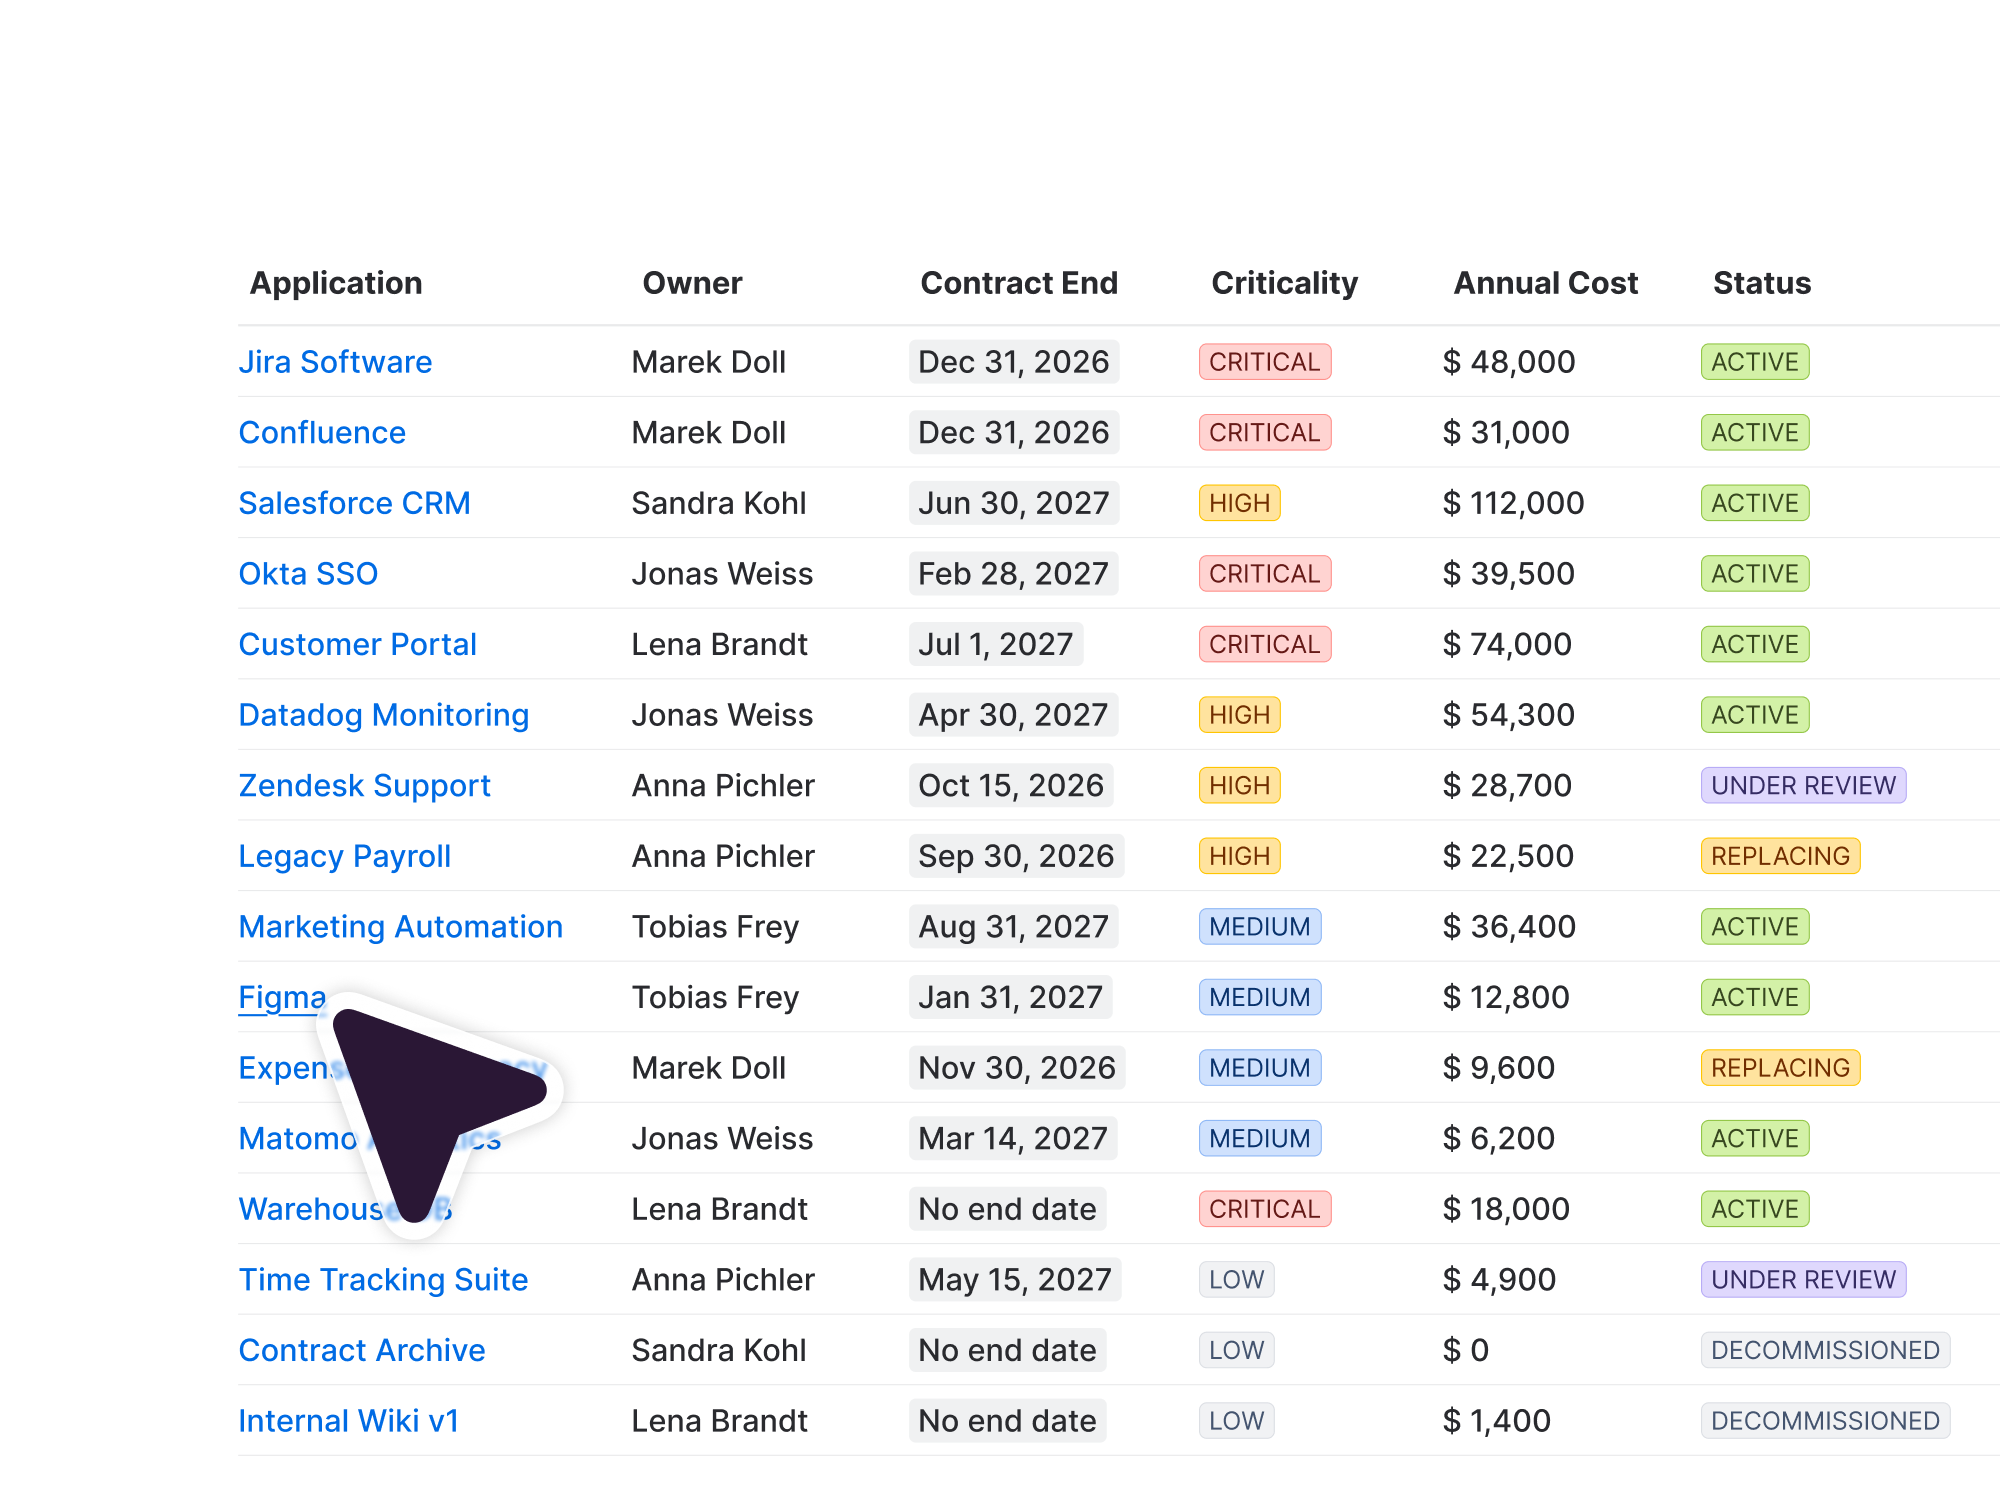Open the Confluence application link
This screenshot has width=2000, height=1500.
pos(322,432)
